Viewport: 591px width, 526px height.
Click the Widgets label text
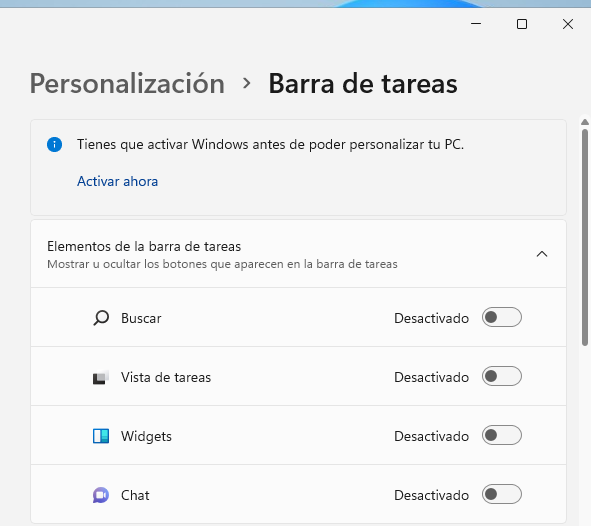pyautogui.click(x=146, y=436)
